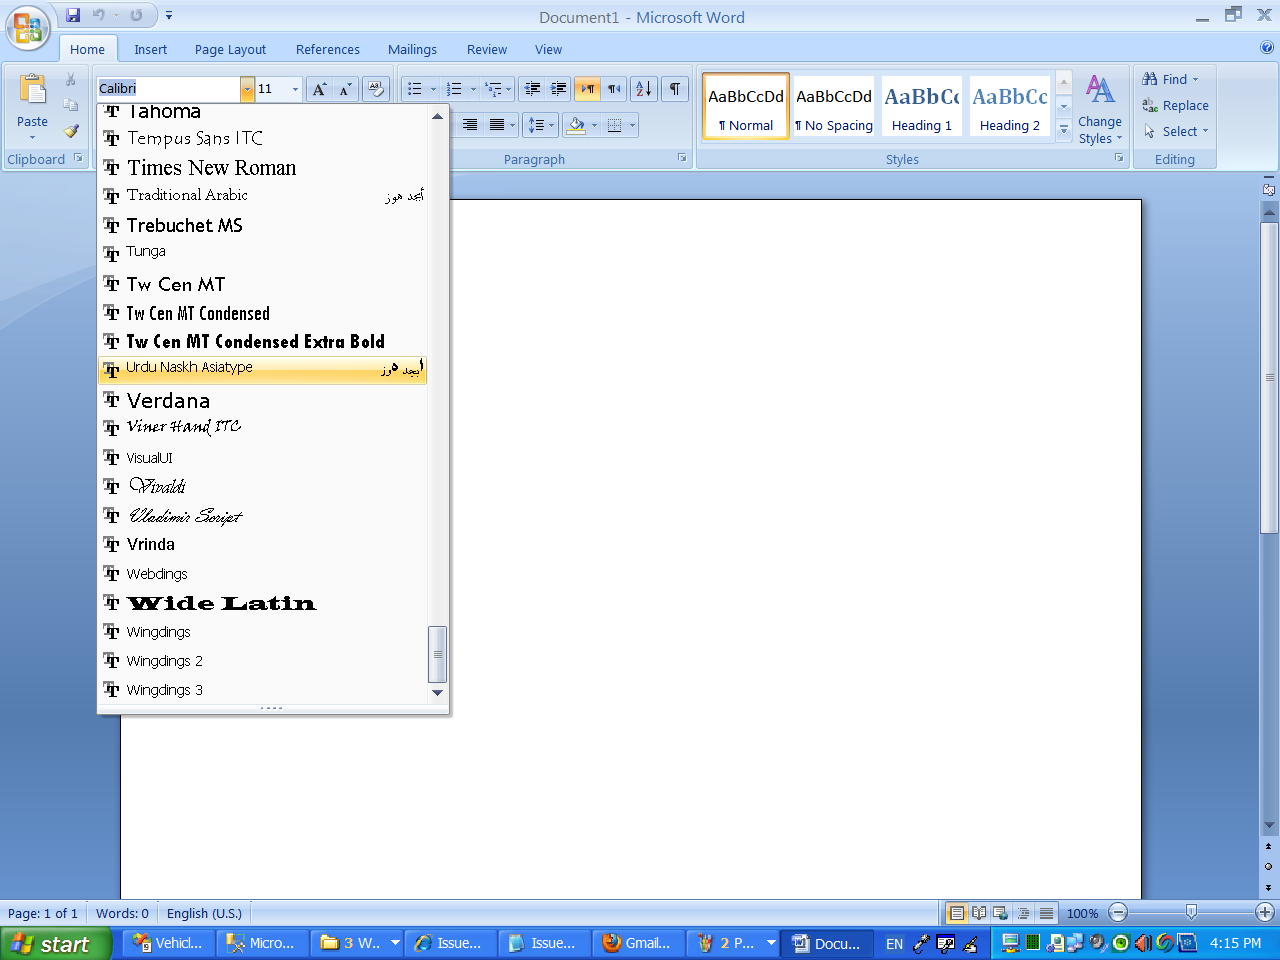Select the Format Painter brush

(71, 131)
